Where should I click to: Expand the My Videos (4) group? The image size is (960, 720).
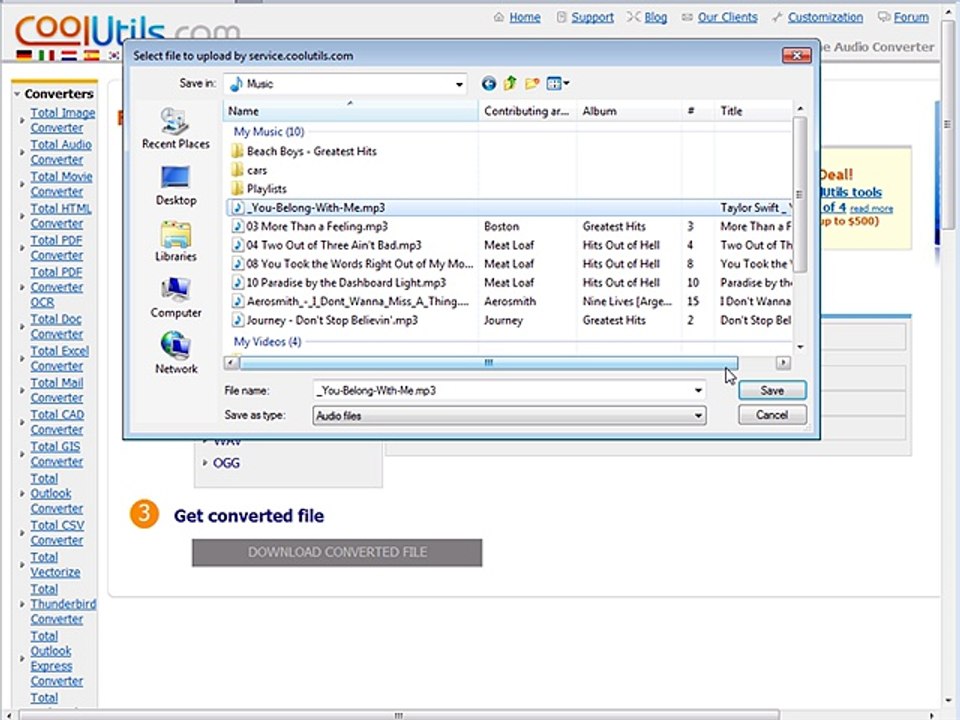pyautogui.click(x=268, y=342)
